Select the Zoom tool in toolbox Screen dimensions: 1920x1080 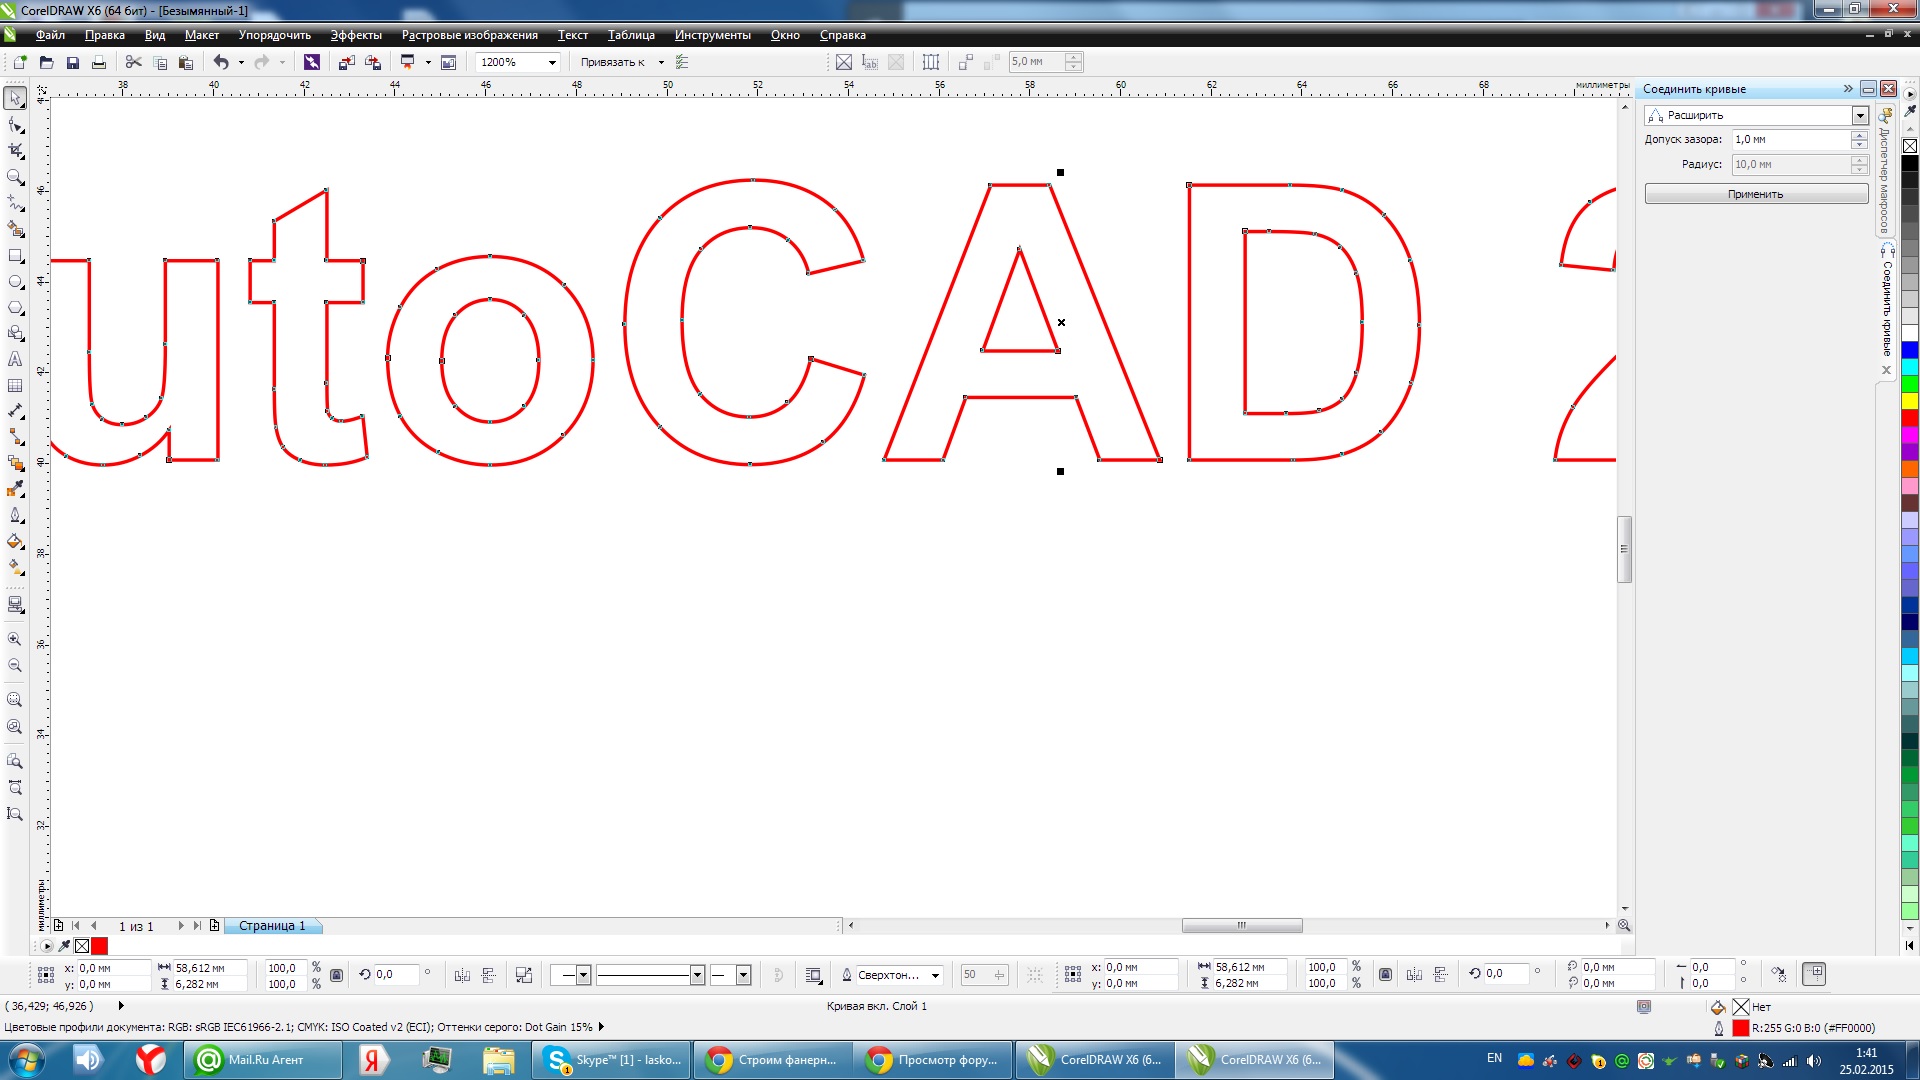[x=15, y=177]
